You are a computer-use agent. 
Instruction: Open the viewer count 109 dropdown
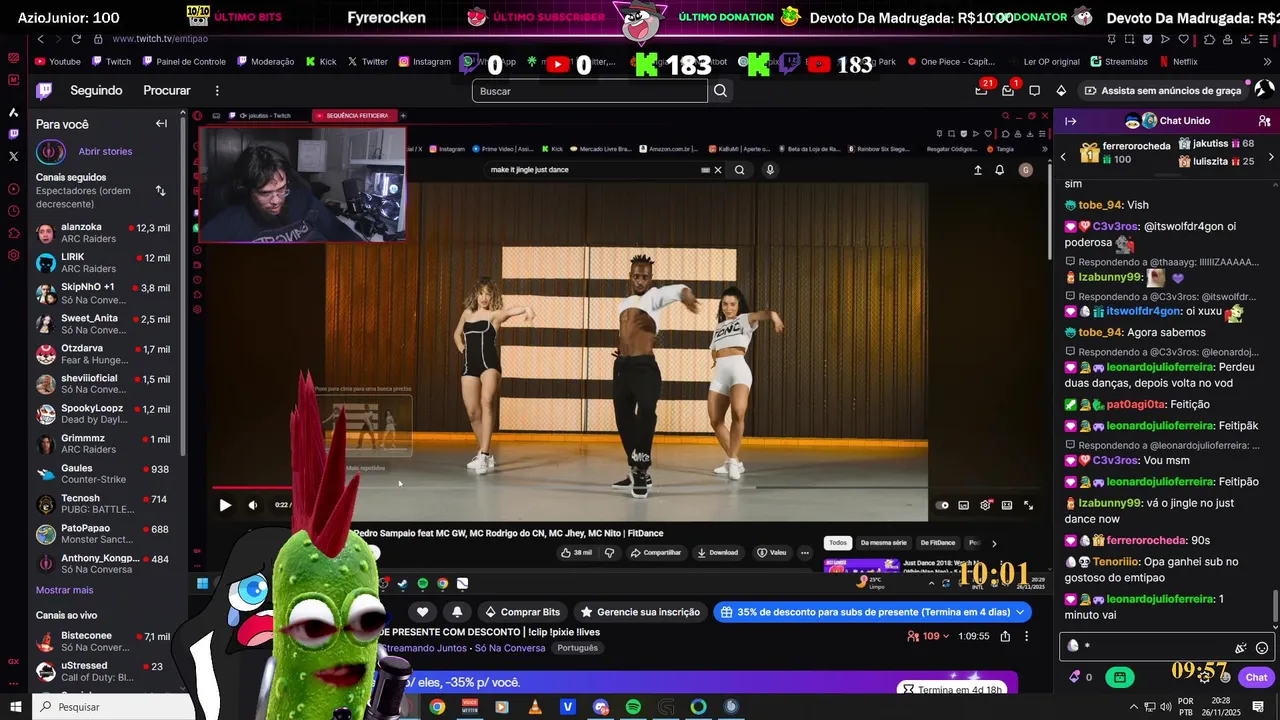[x=928, y=636]
